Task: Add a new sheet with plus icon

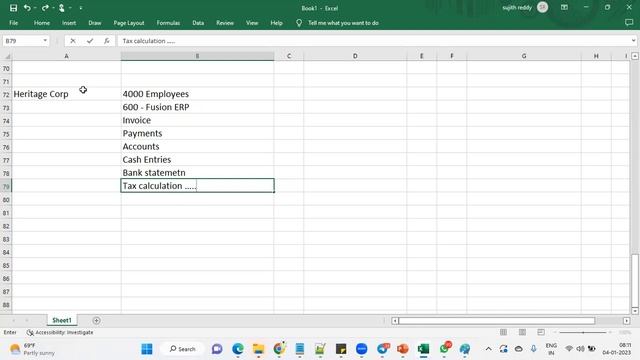Action: click(96, 320)
